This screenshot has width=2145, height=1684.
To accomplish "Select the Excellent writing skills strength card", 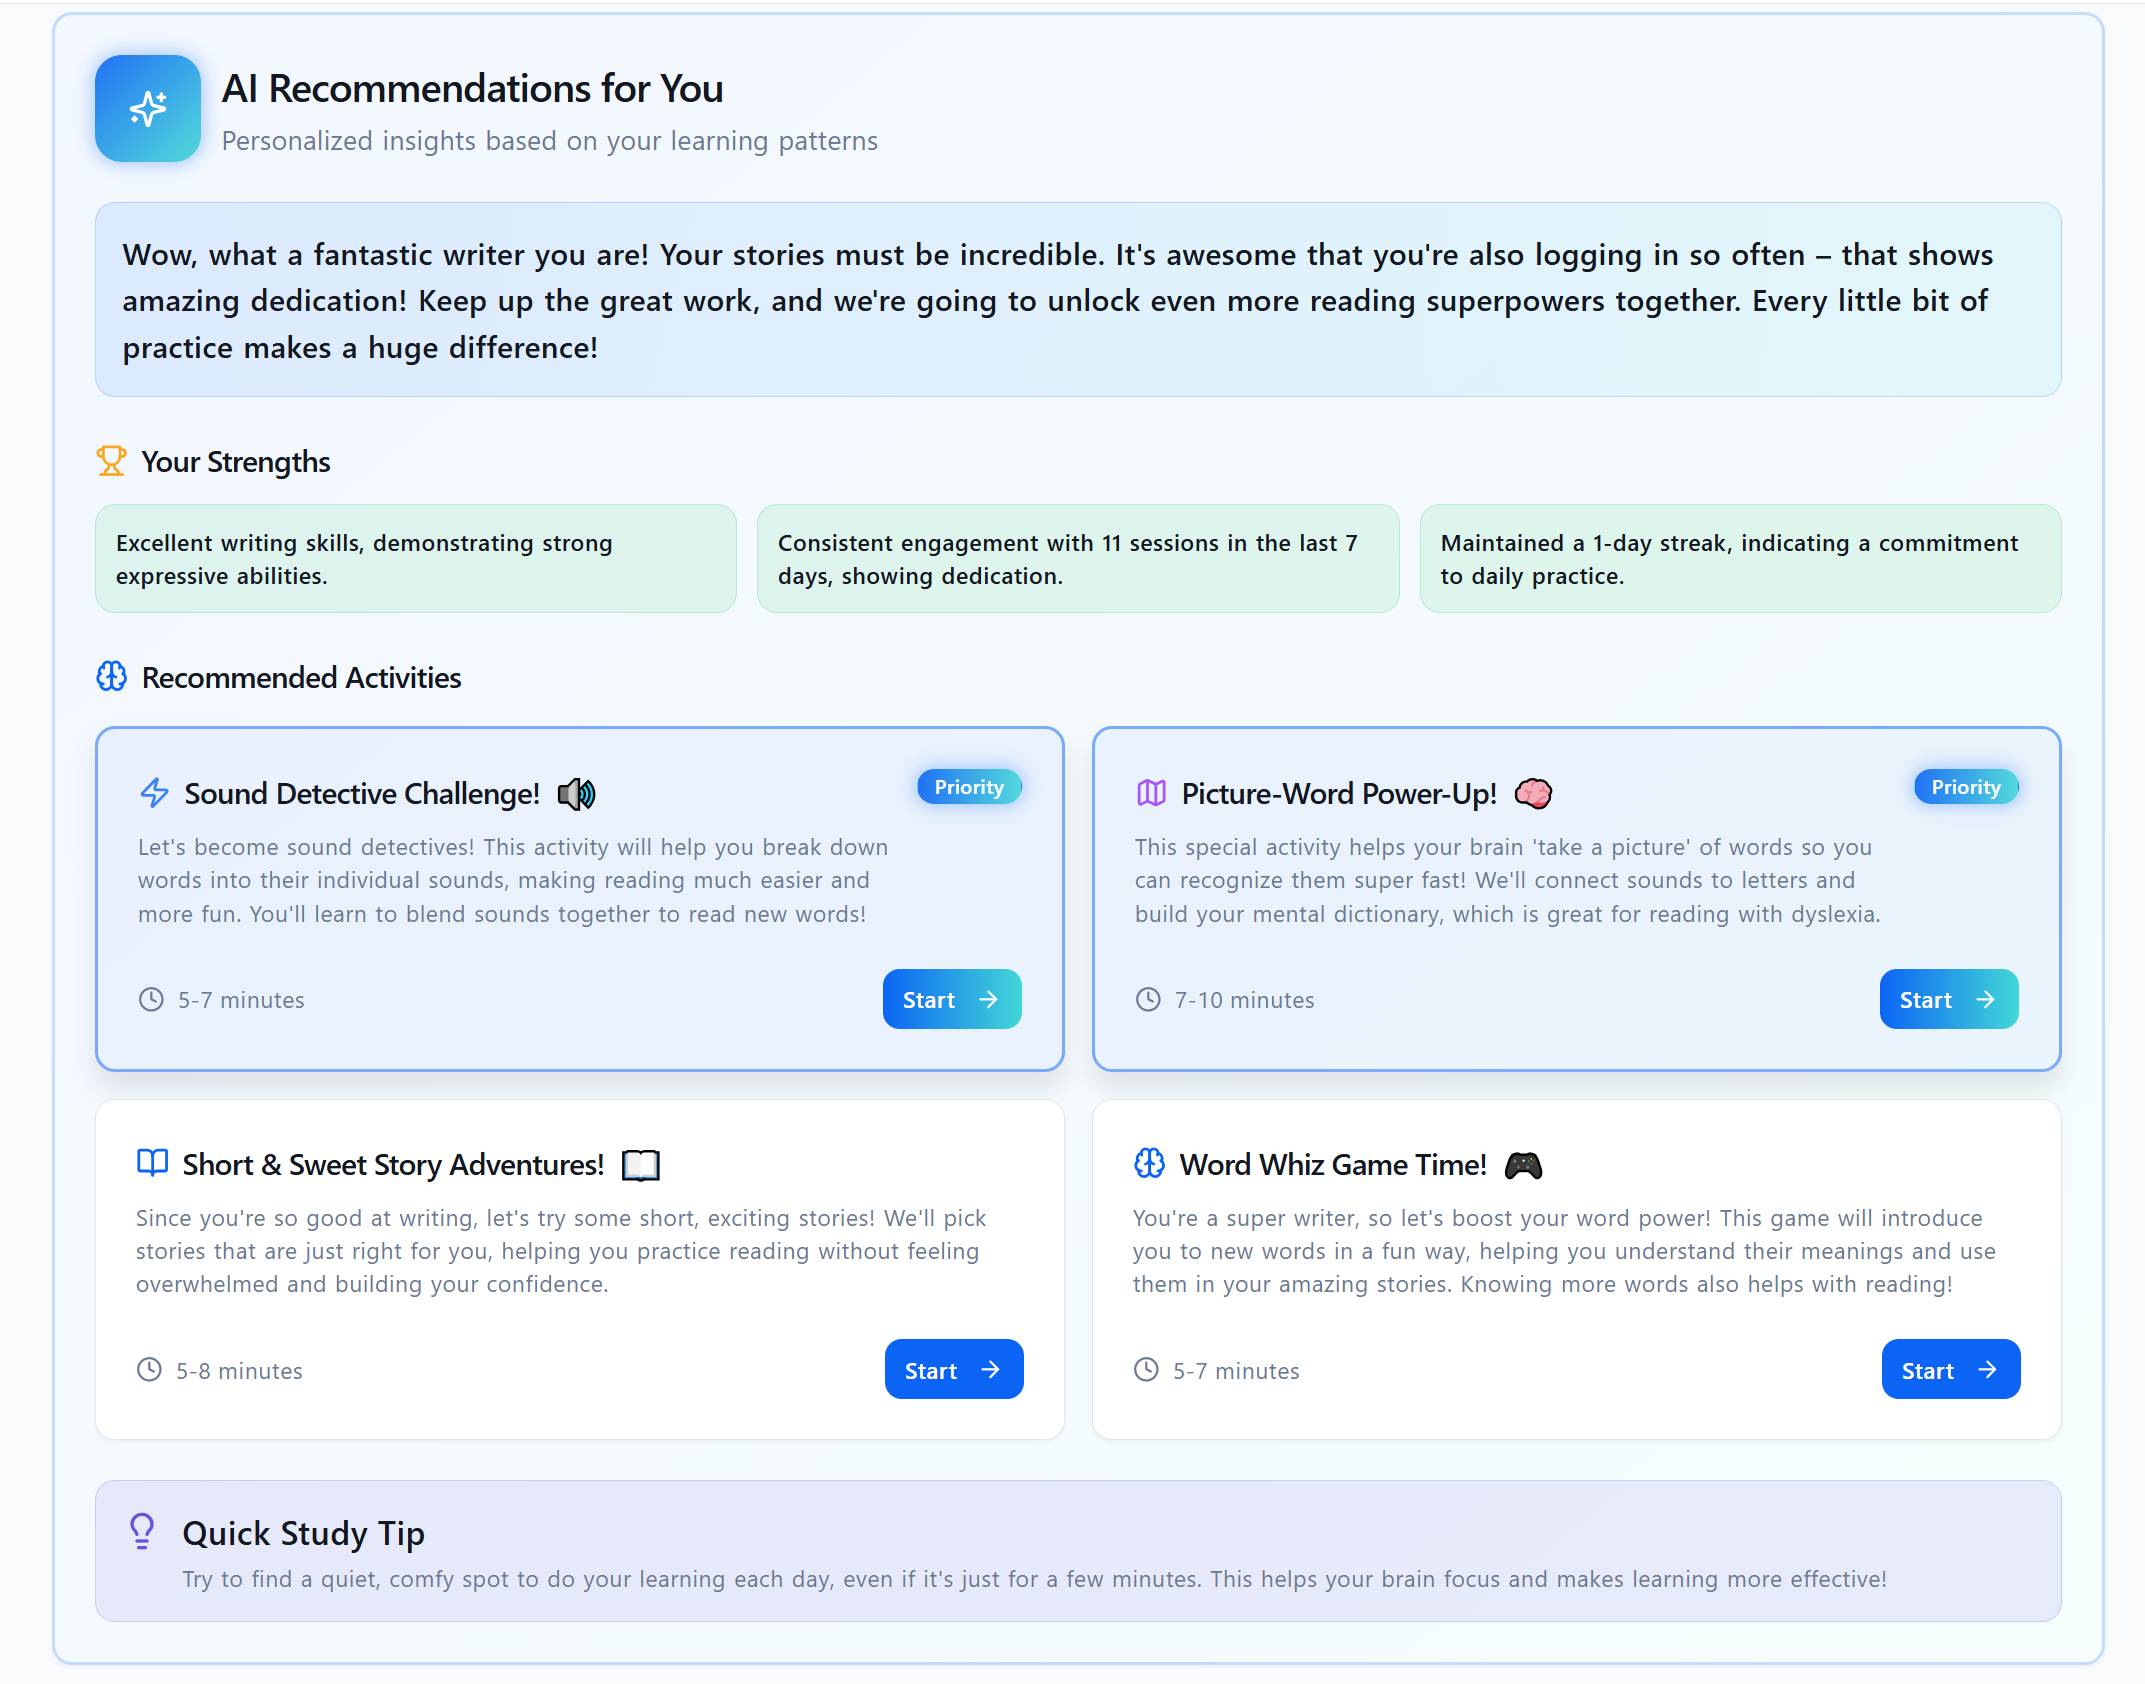I will (415, 558).
